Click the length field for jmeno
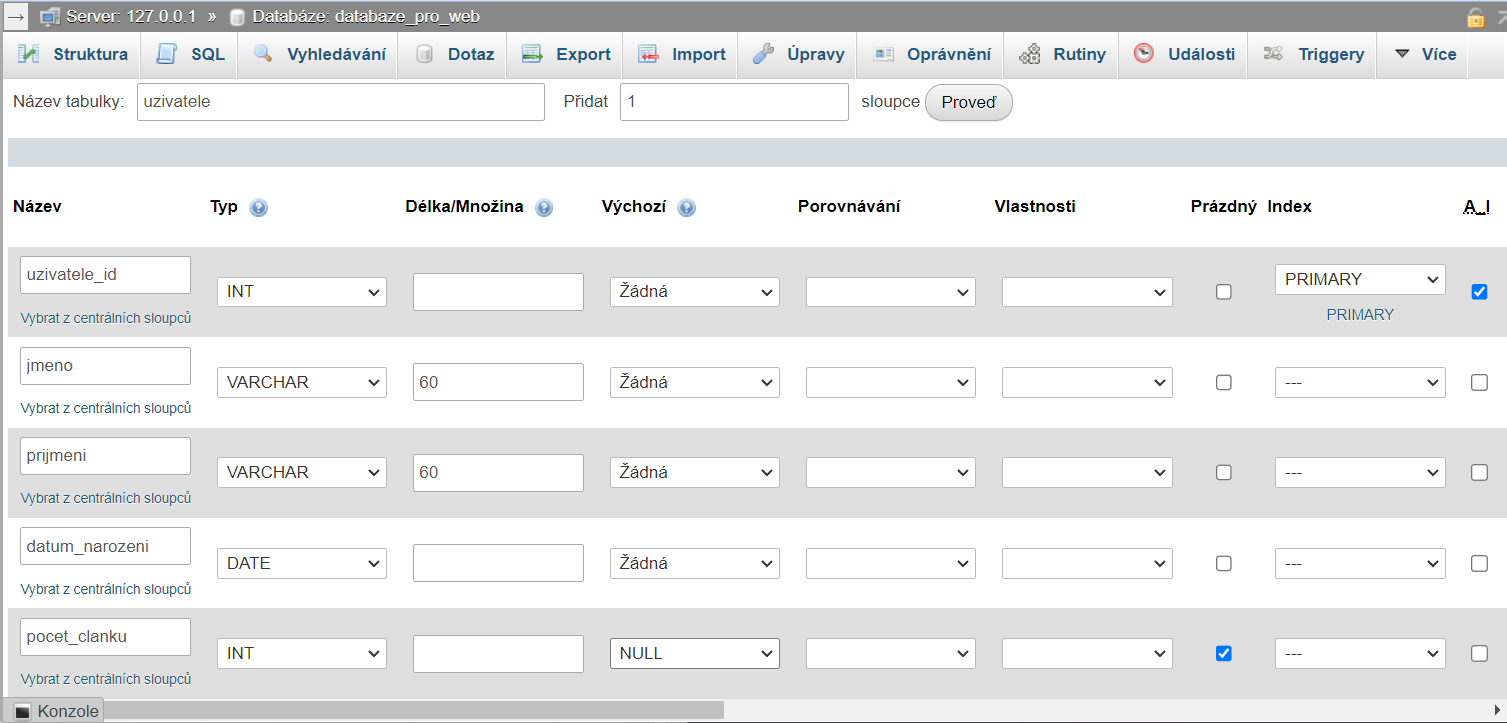The image size is (1507, 723). (498, 382)
